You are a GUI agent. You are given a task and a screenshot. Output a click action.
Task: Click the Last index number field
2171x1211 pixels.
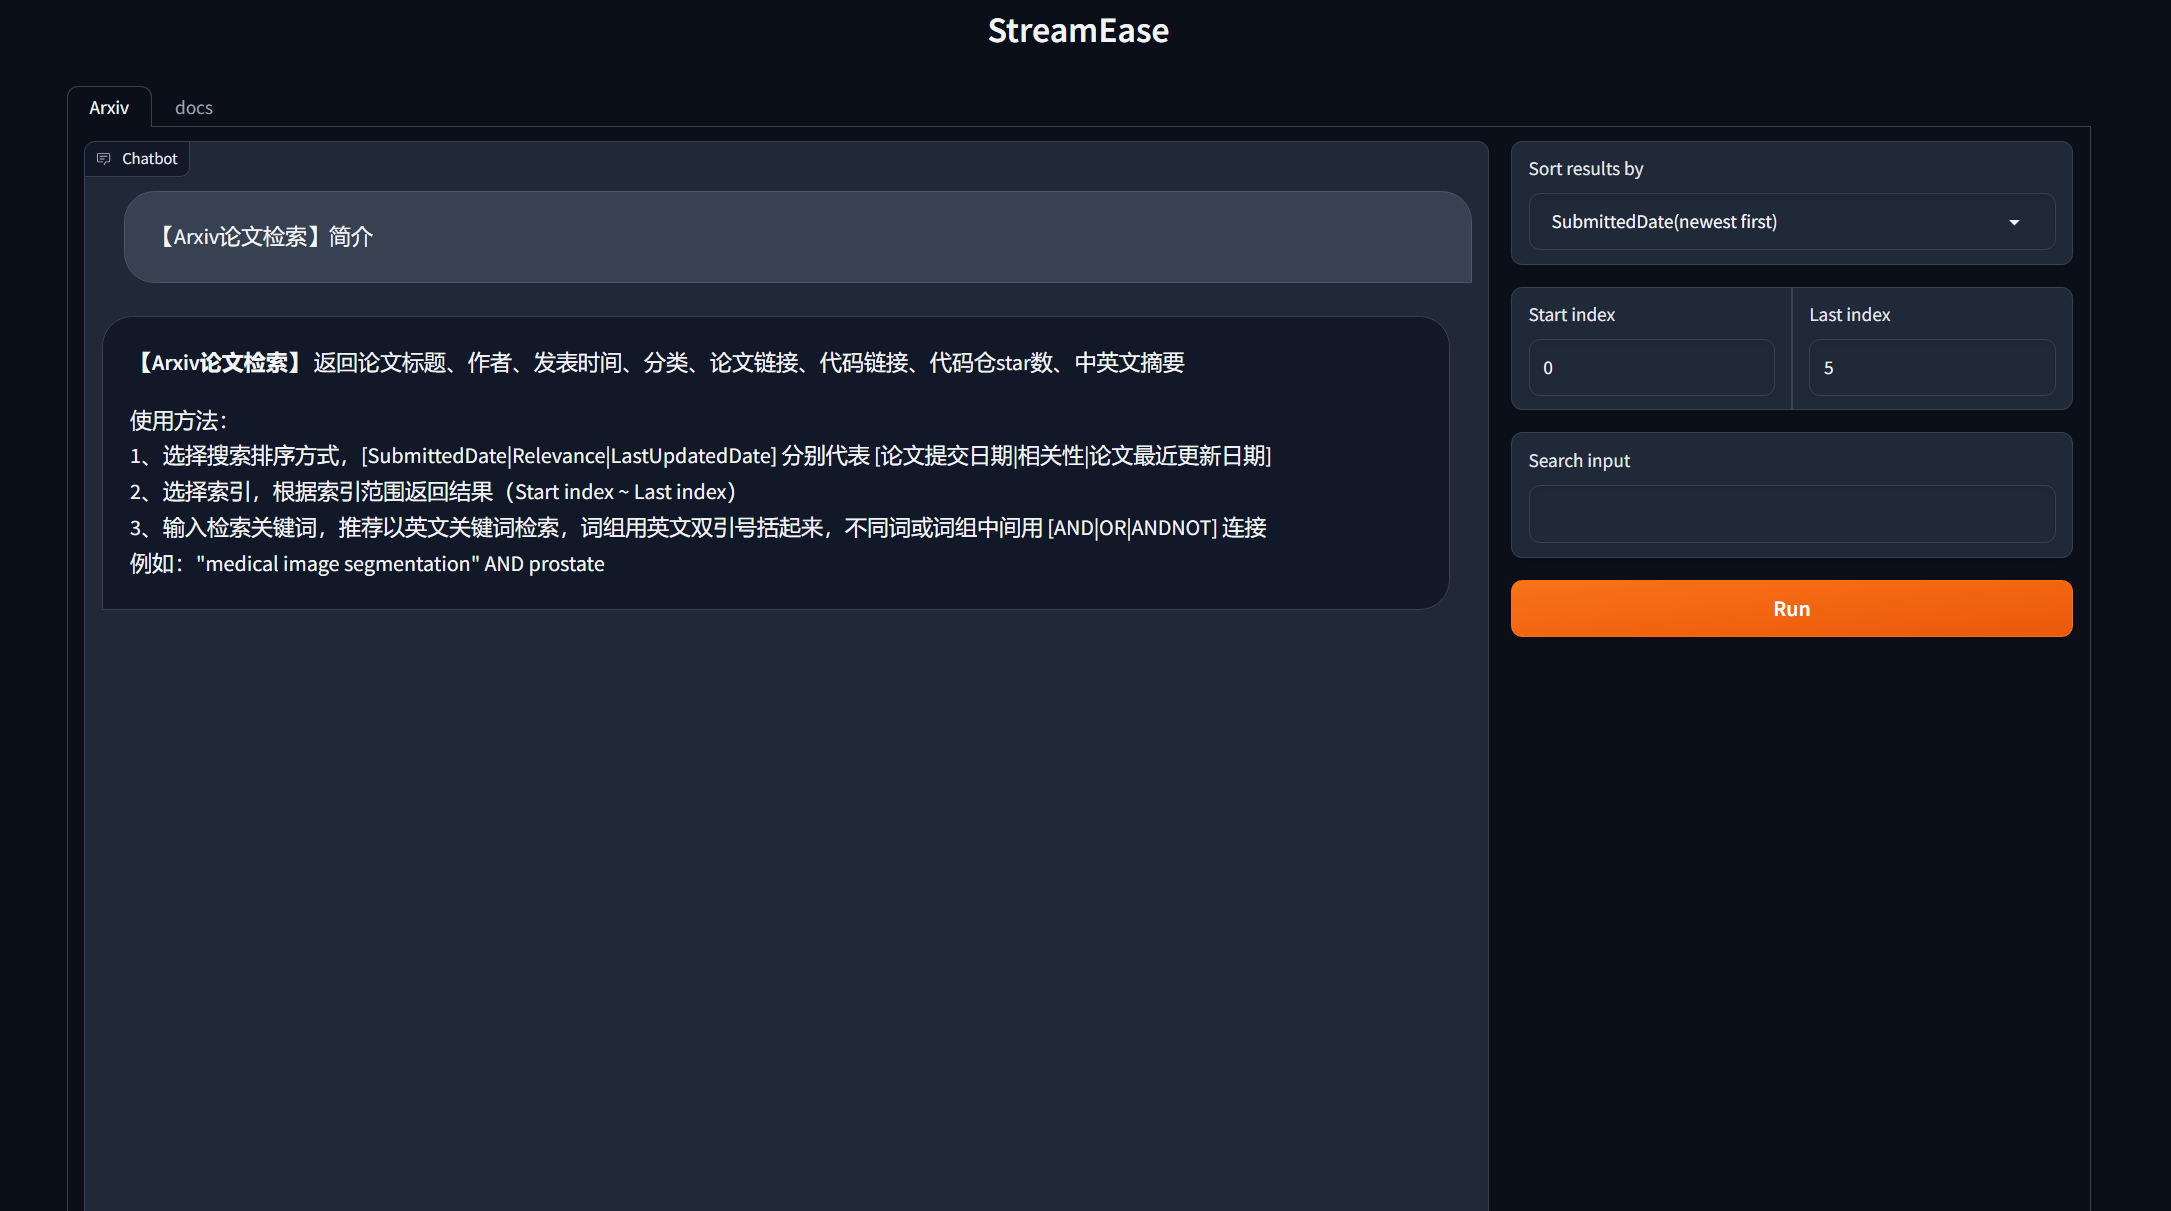pos(1931,368)
